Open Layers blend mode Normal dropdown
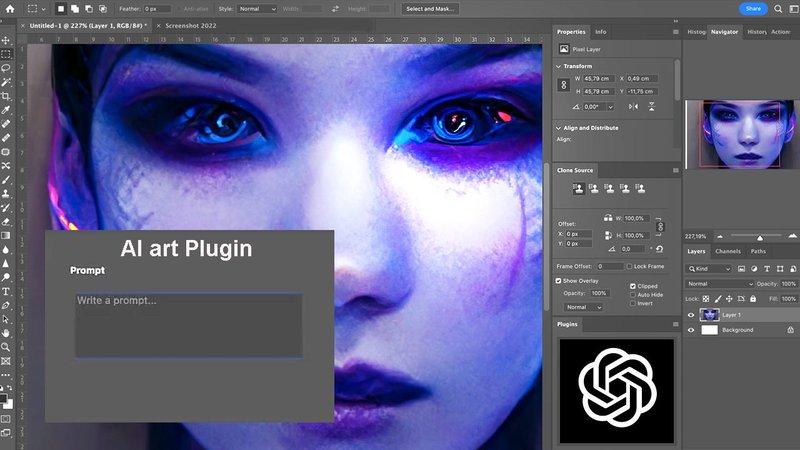 pyautogui.click(x=719, y=284)
